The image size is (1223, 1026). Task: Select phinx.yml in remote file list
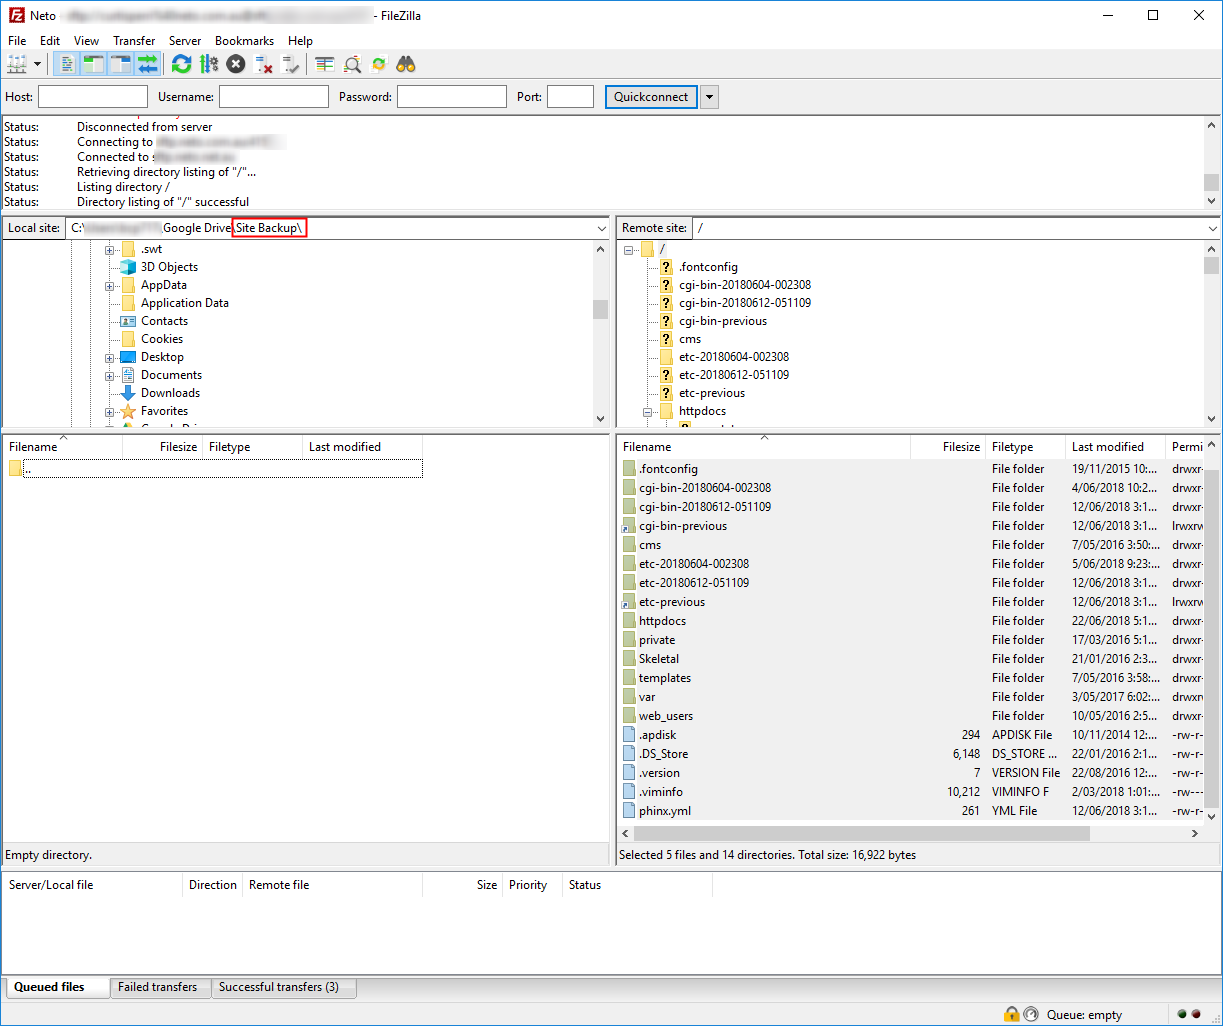click(x=665, y=811)
